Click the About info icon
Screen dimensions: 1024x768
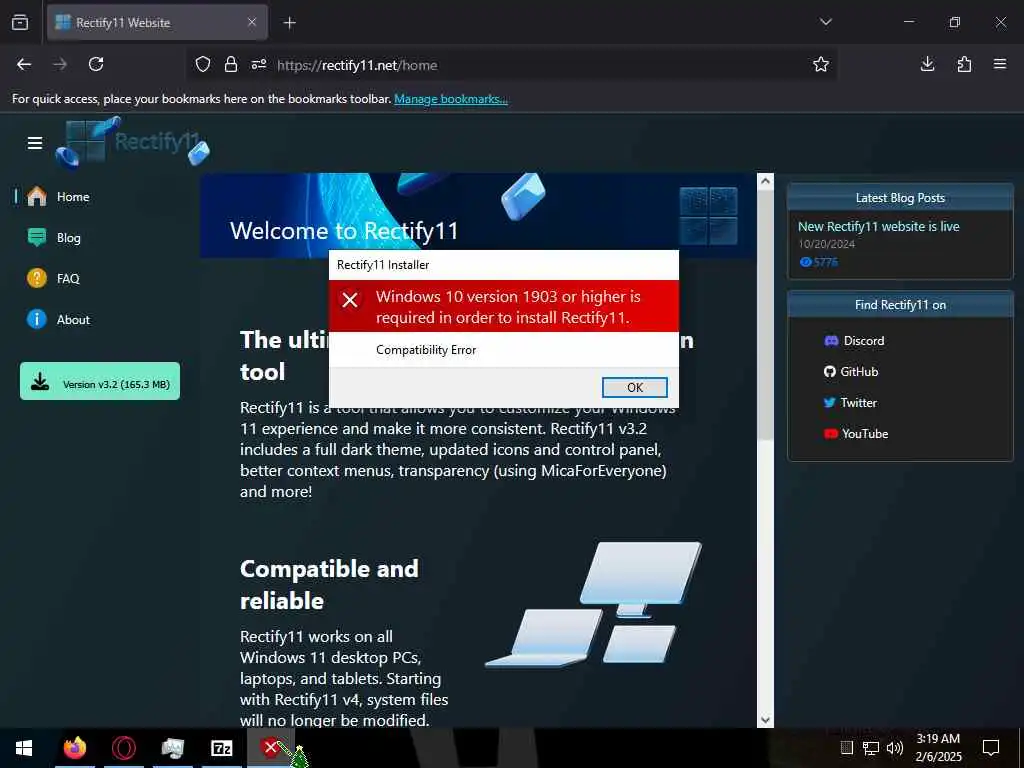(37, 319)
